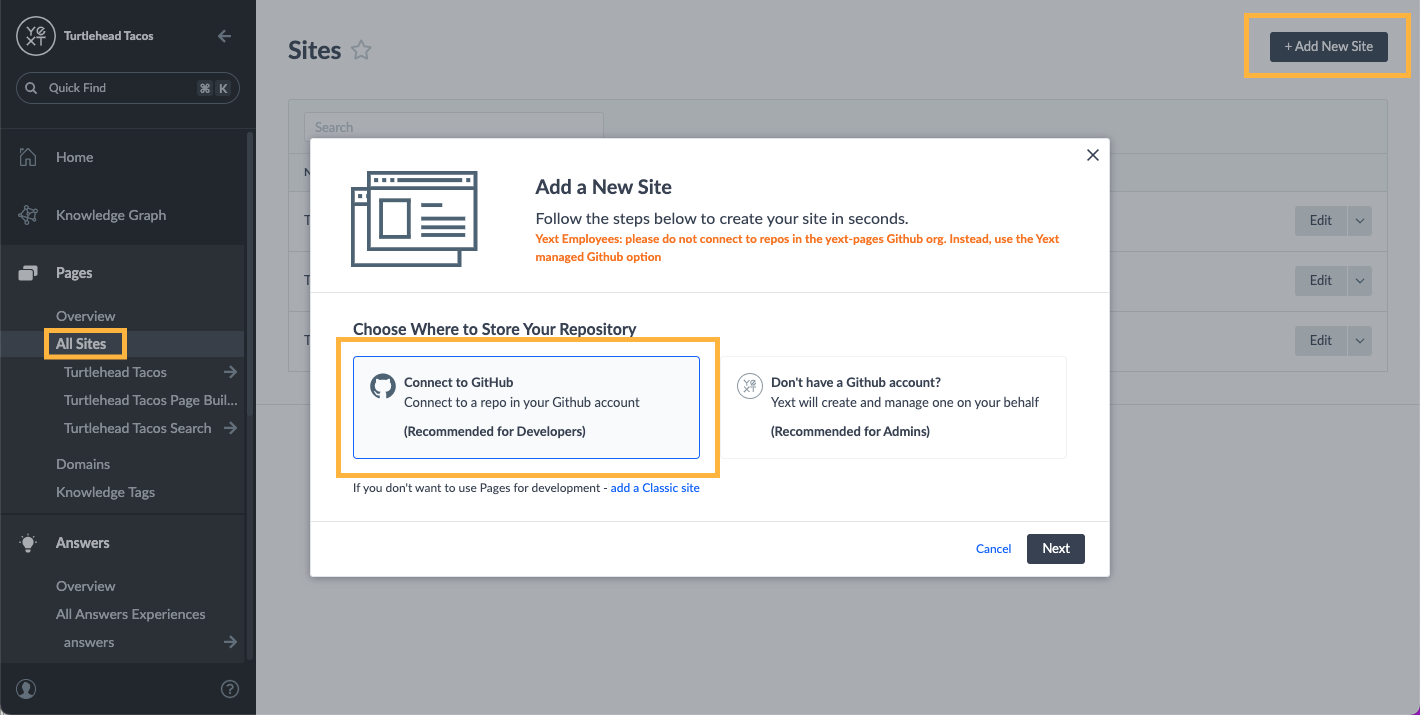
Task: Click the Search field in the sites table
Action: (x=454, y=127)
